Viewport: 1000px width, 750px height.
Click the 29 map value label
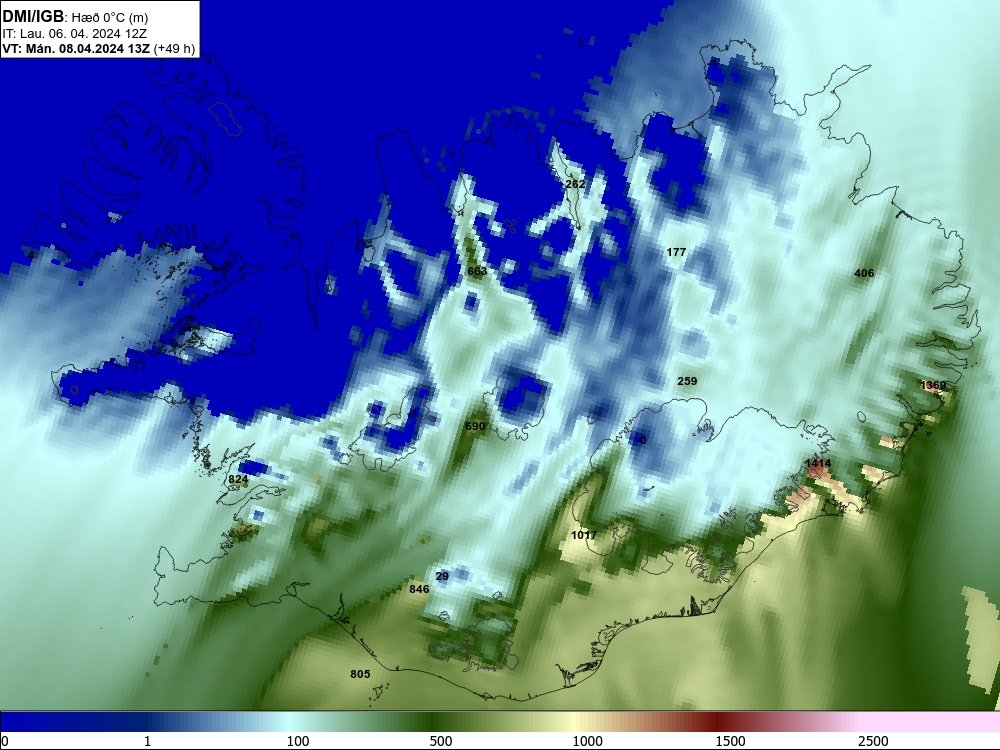(x=442, y=576)
